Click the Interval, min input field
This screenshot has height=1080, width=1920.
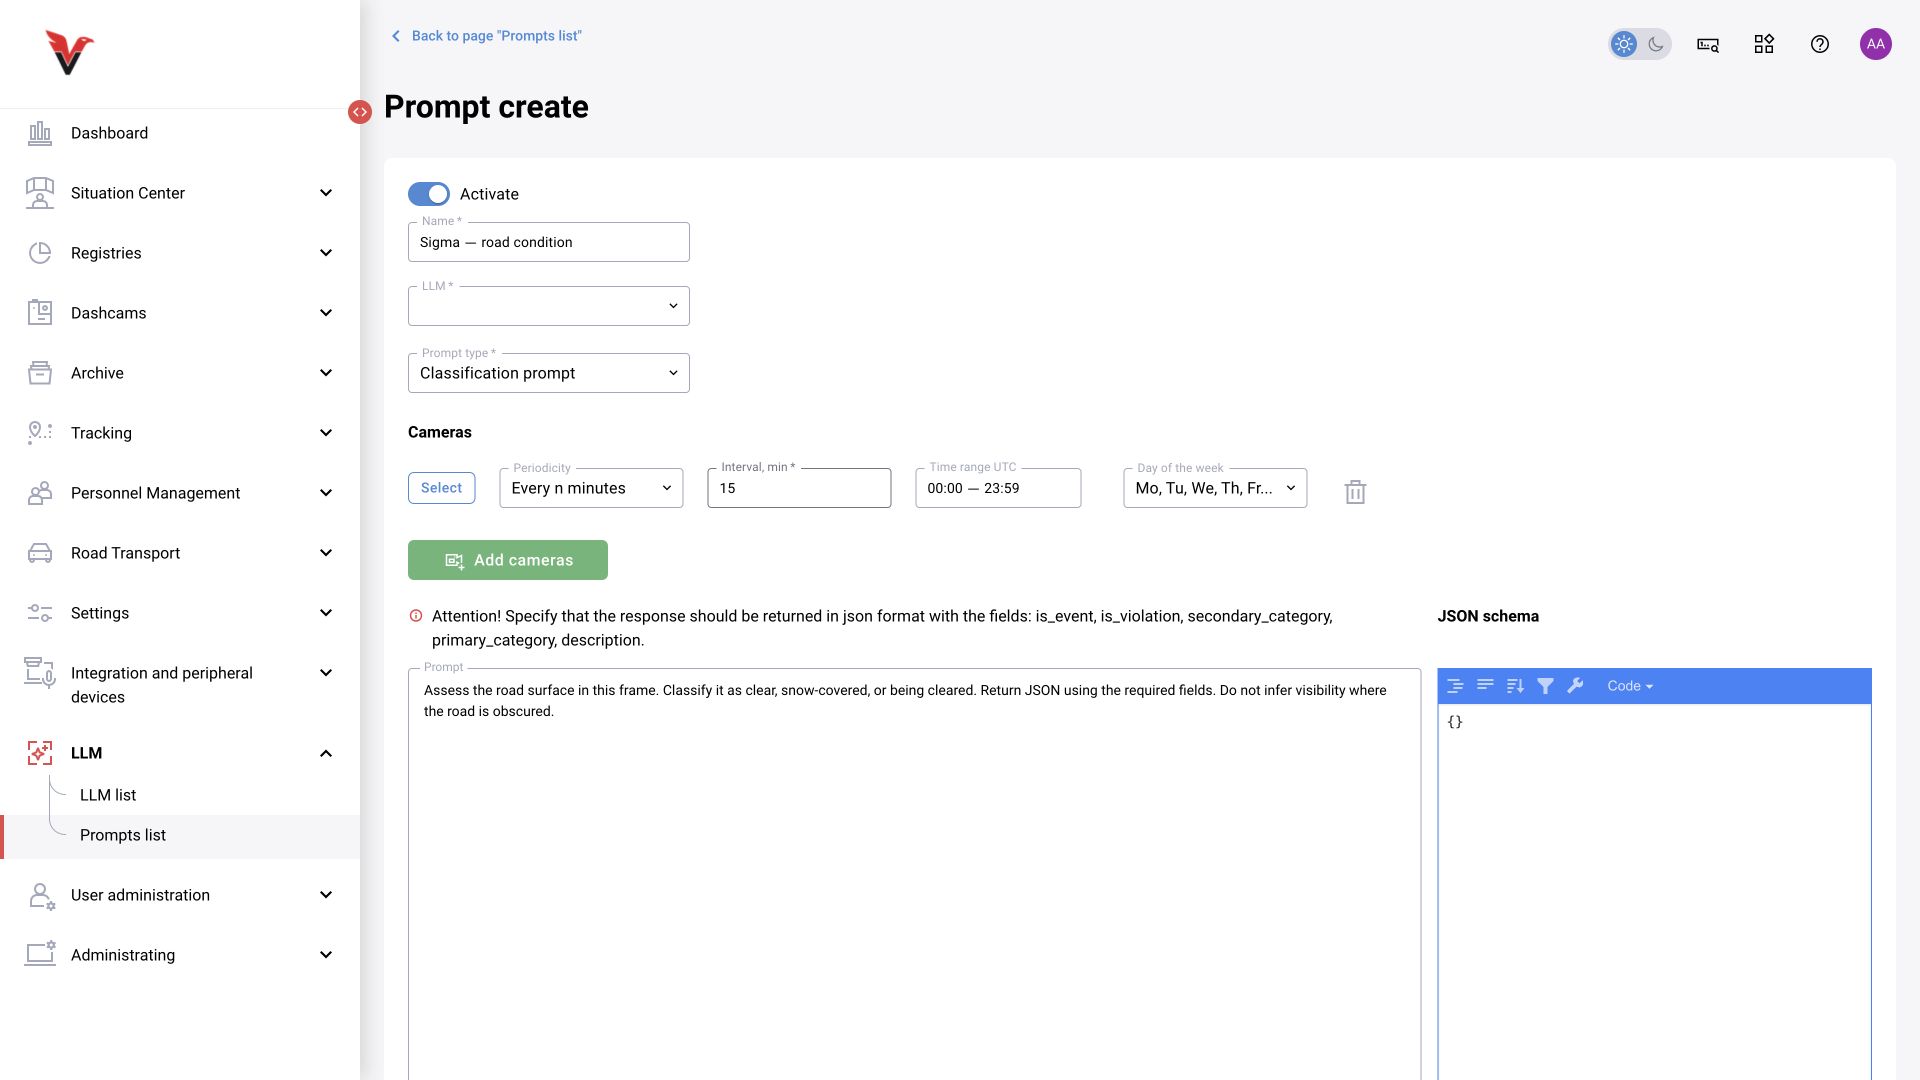click(799, 488)
